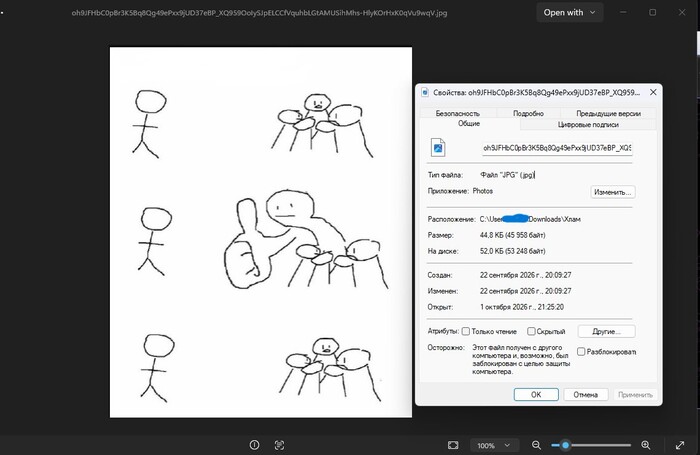
Task: Click the Открыт date 1 октября 2026
Action: click(522, 307)
